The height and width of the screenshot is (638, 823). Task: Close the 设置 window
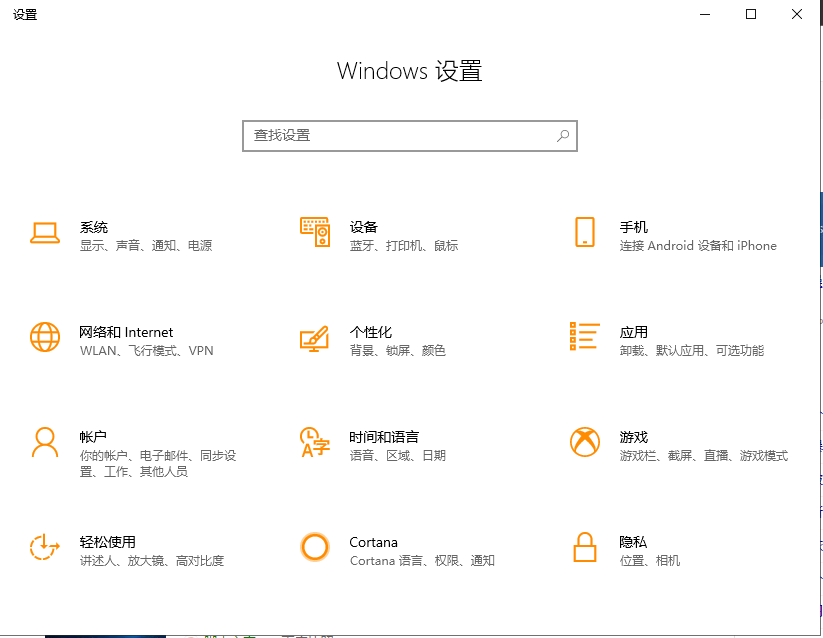click(x=797, y=15)
